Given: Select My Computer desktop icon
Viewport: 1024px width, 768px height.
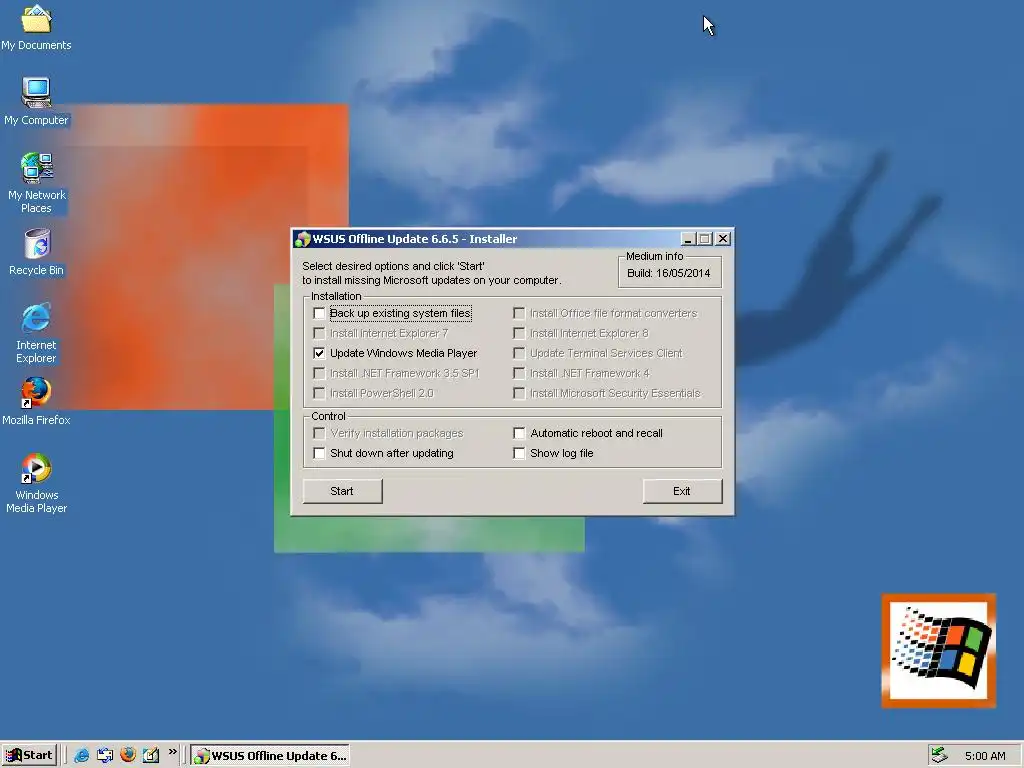Looking at the screenshot, I should click(36, 102).
